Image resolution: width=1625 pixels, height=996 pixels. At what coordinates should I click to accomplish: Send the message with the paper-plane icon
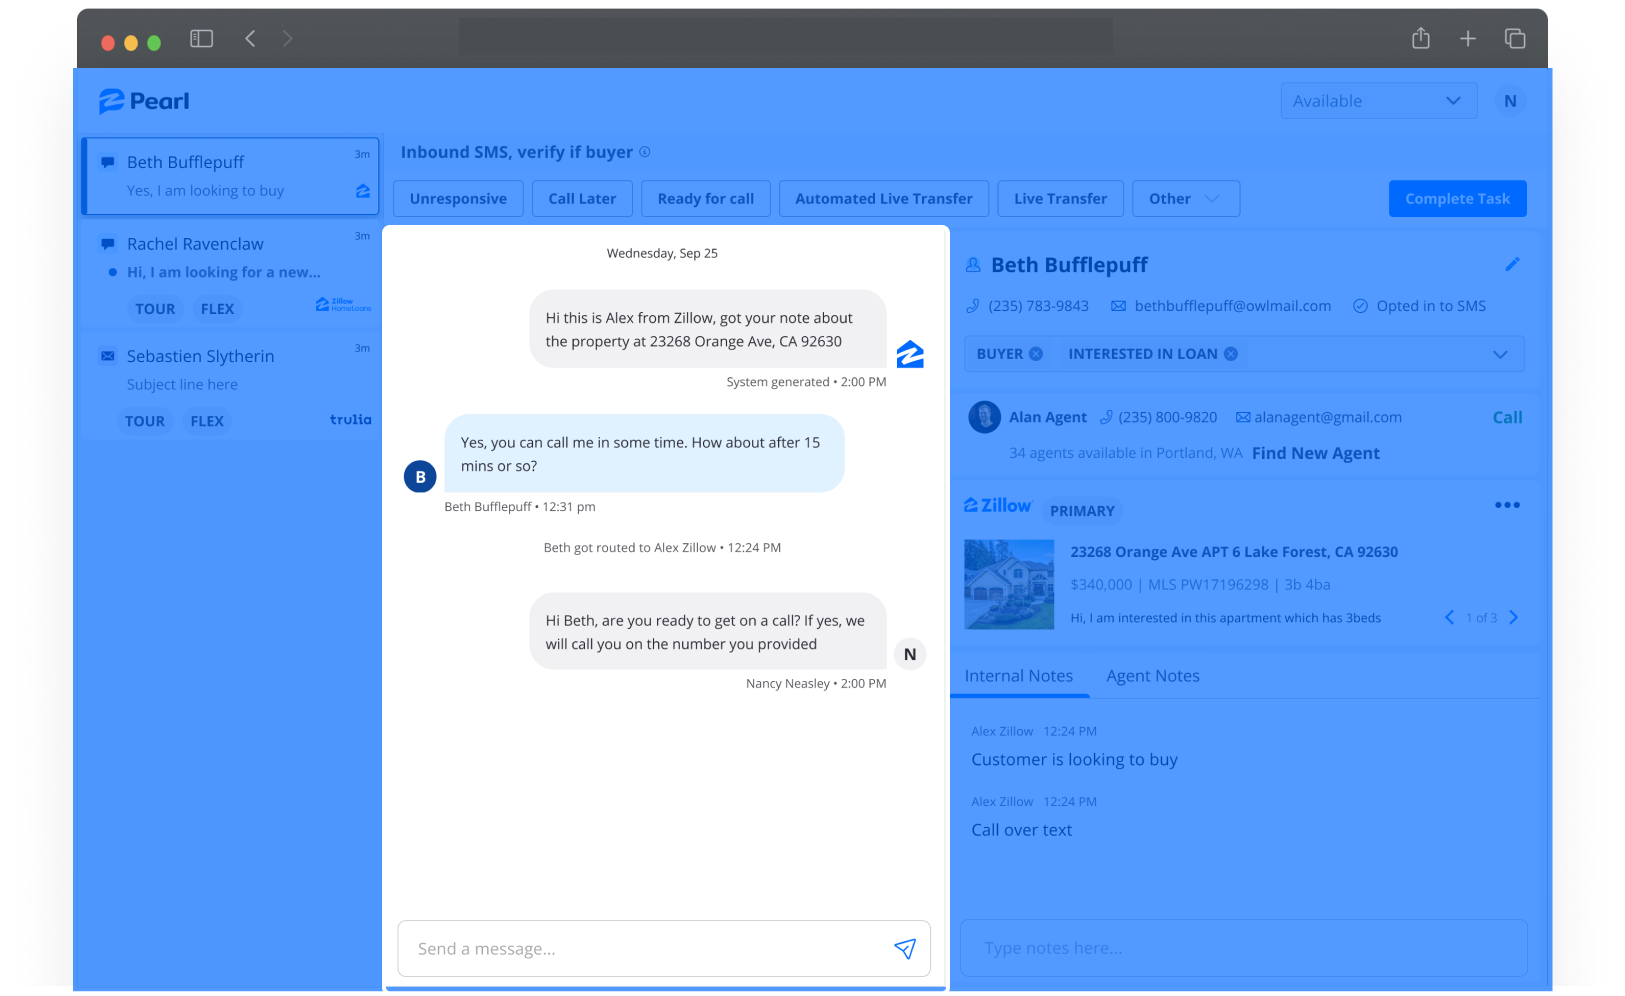(x=905, y=949)
